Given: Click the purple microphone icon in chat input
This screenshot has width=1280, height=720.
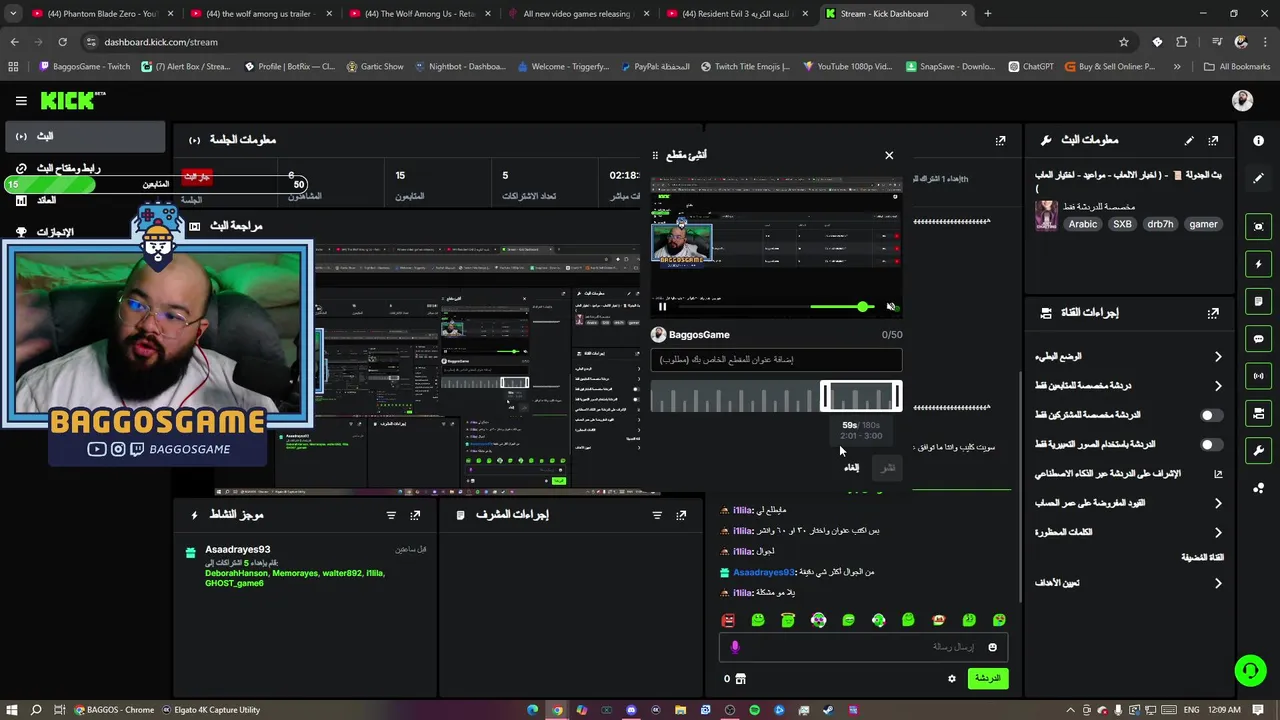Looking at the screenshot, I should pos(735,647).
